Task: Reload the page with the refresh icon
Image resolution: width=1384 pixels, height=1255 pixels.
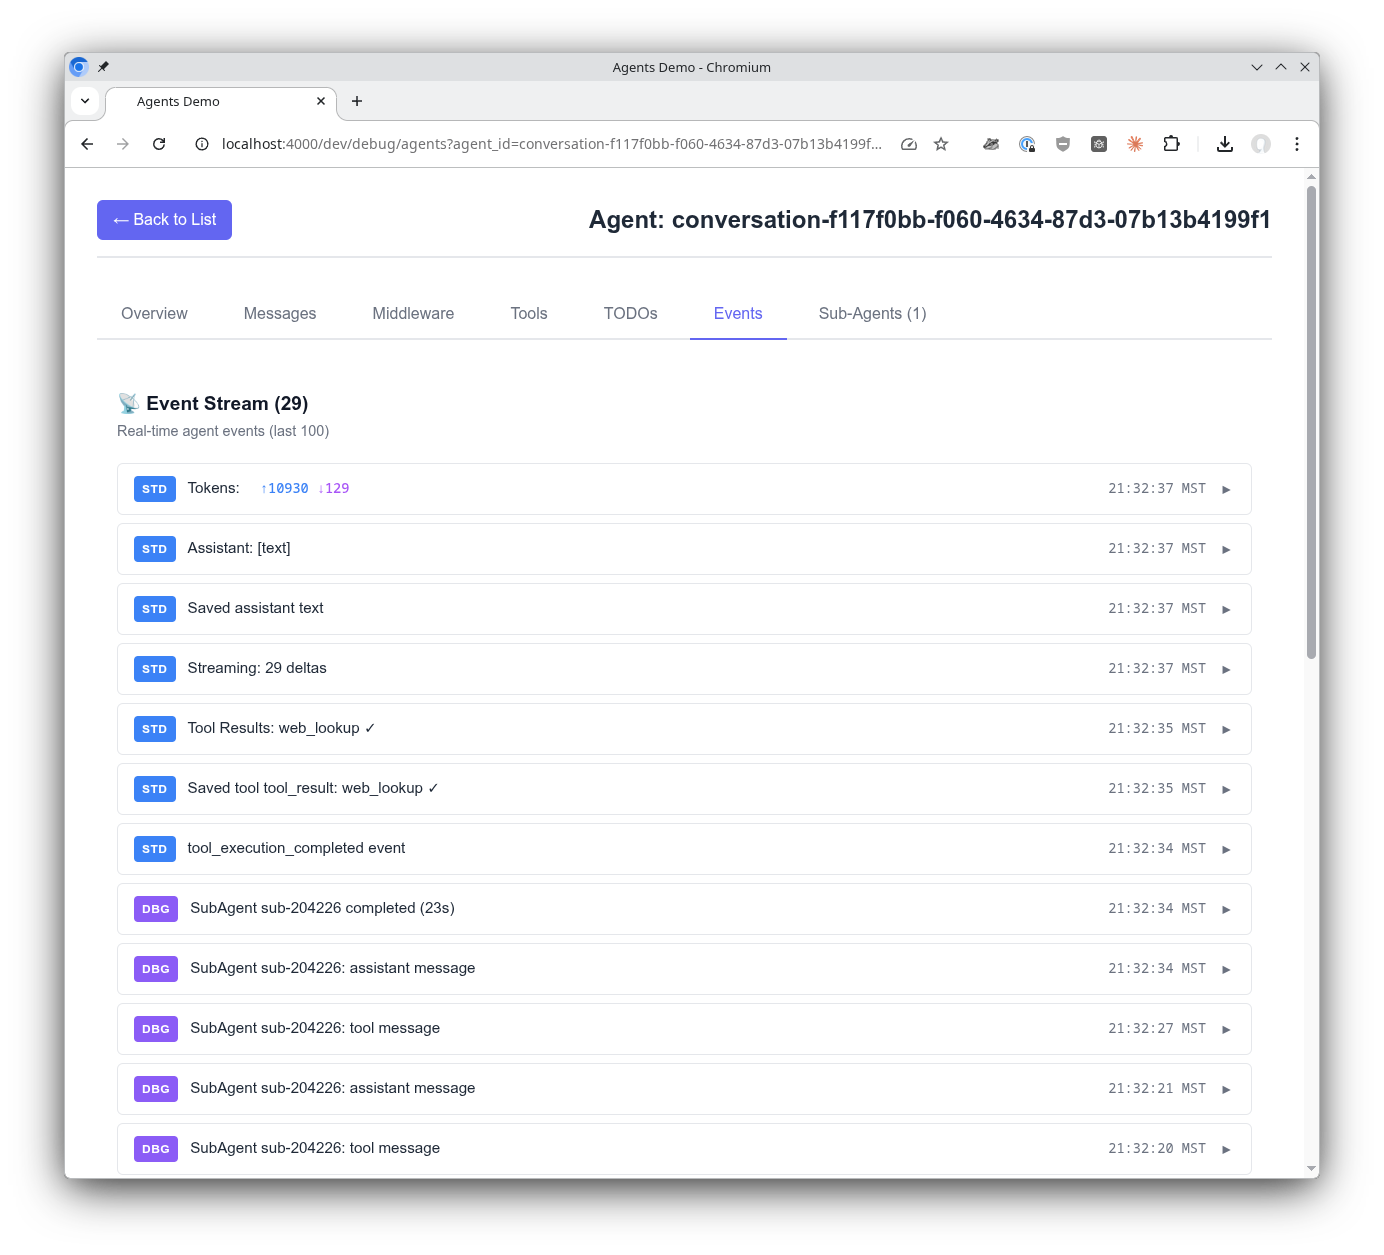Action: pos(159,144)
